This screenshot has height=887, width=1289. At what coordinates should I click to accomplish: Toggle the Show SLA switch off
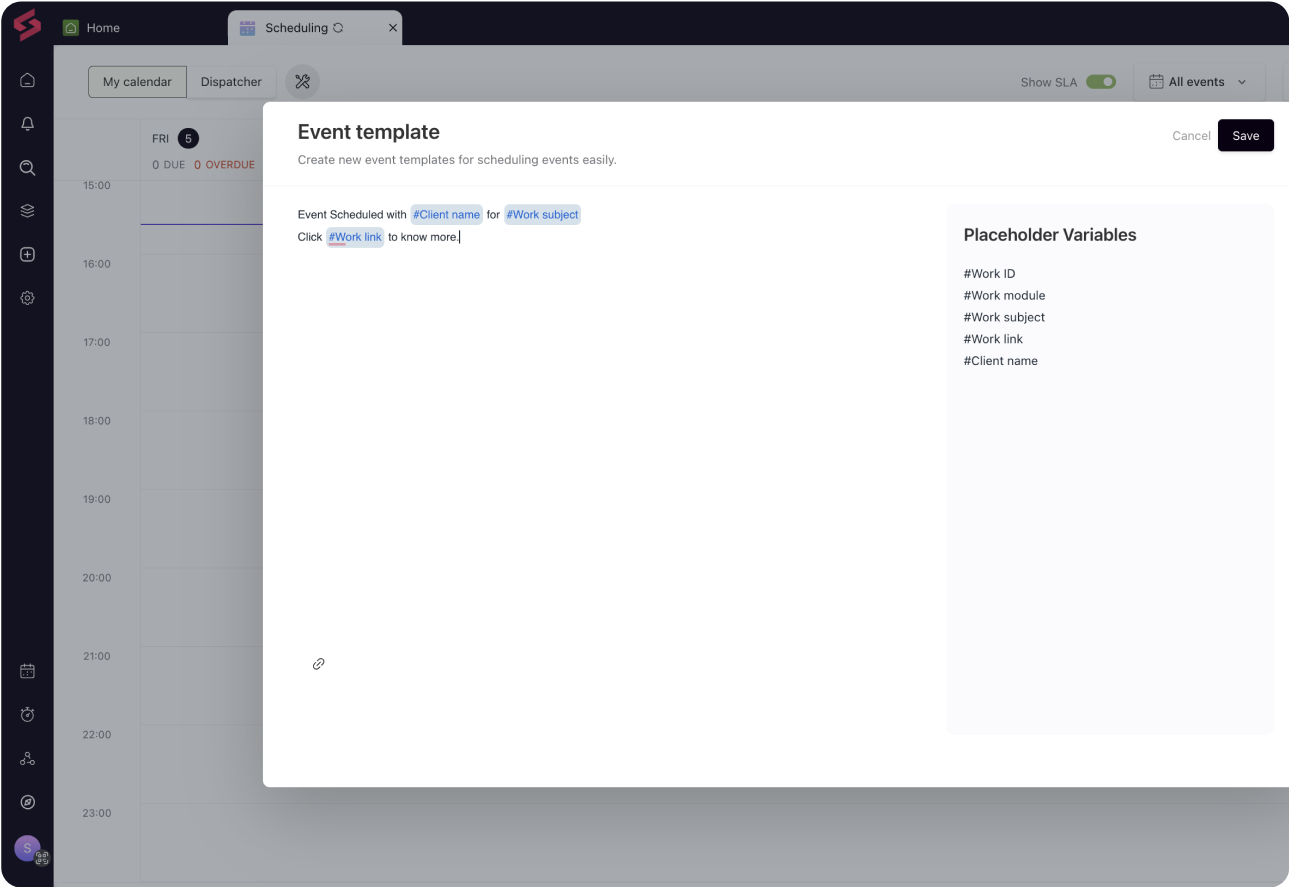click(1101, 82)
